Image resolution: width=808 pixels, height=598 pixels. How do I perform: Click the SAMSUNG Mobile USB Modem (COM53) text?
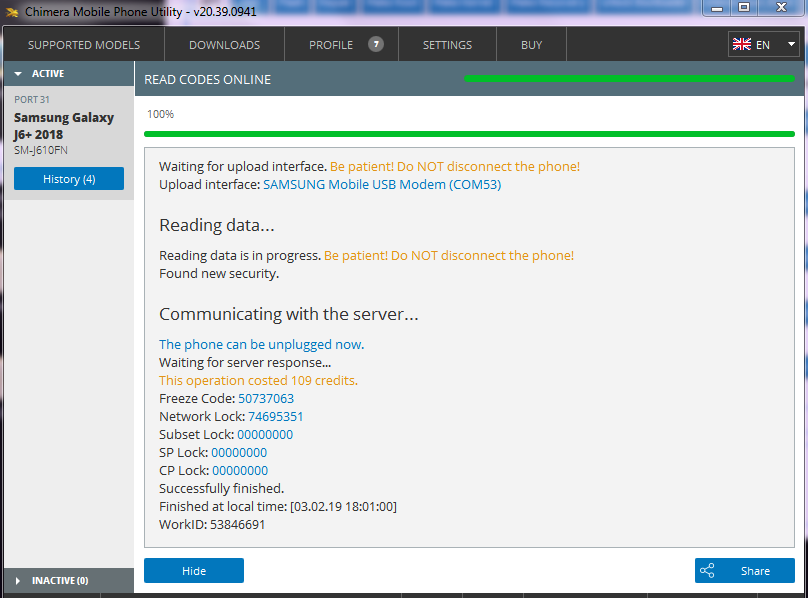tap(382, 185)
